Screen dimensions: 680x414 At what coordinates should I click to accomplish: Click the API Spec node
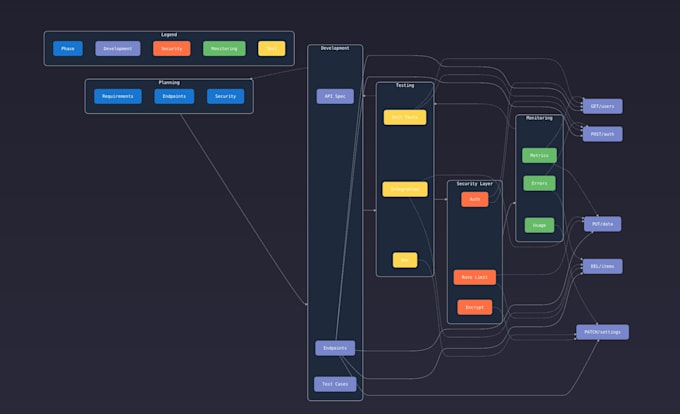(x=335, y=96)
